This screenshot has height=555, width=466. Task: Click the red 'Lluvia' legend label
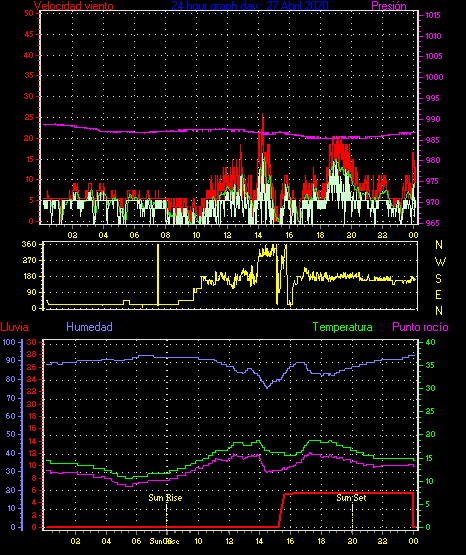(x=15, y=327)
